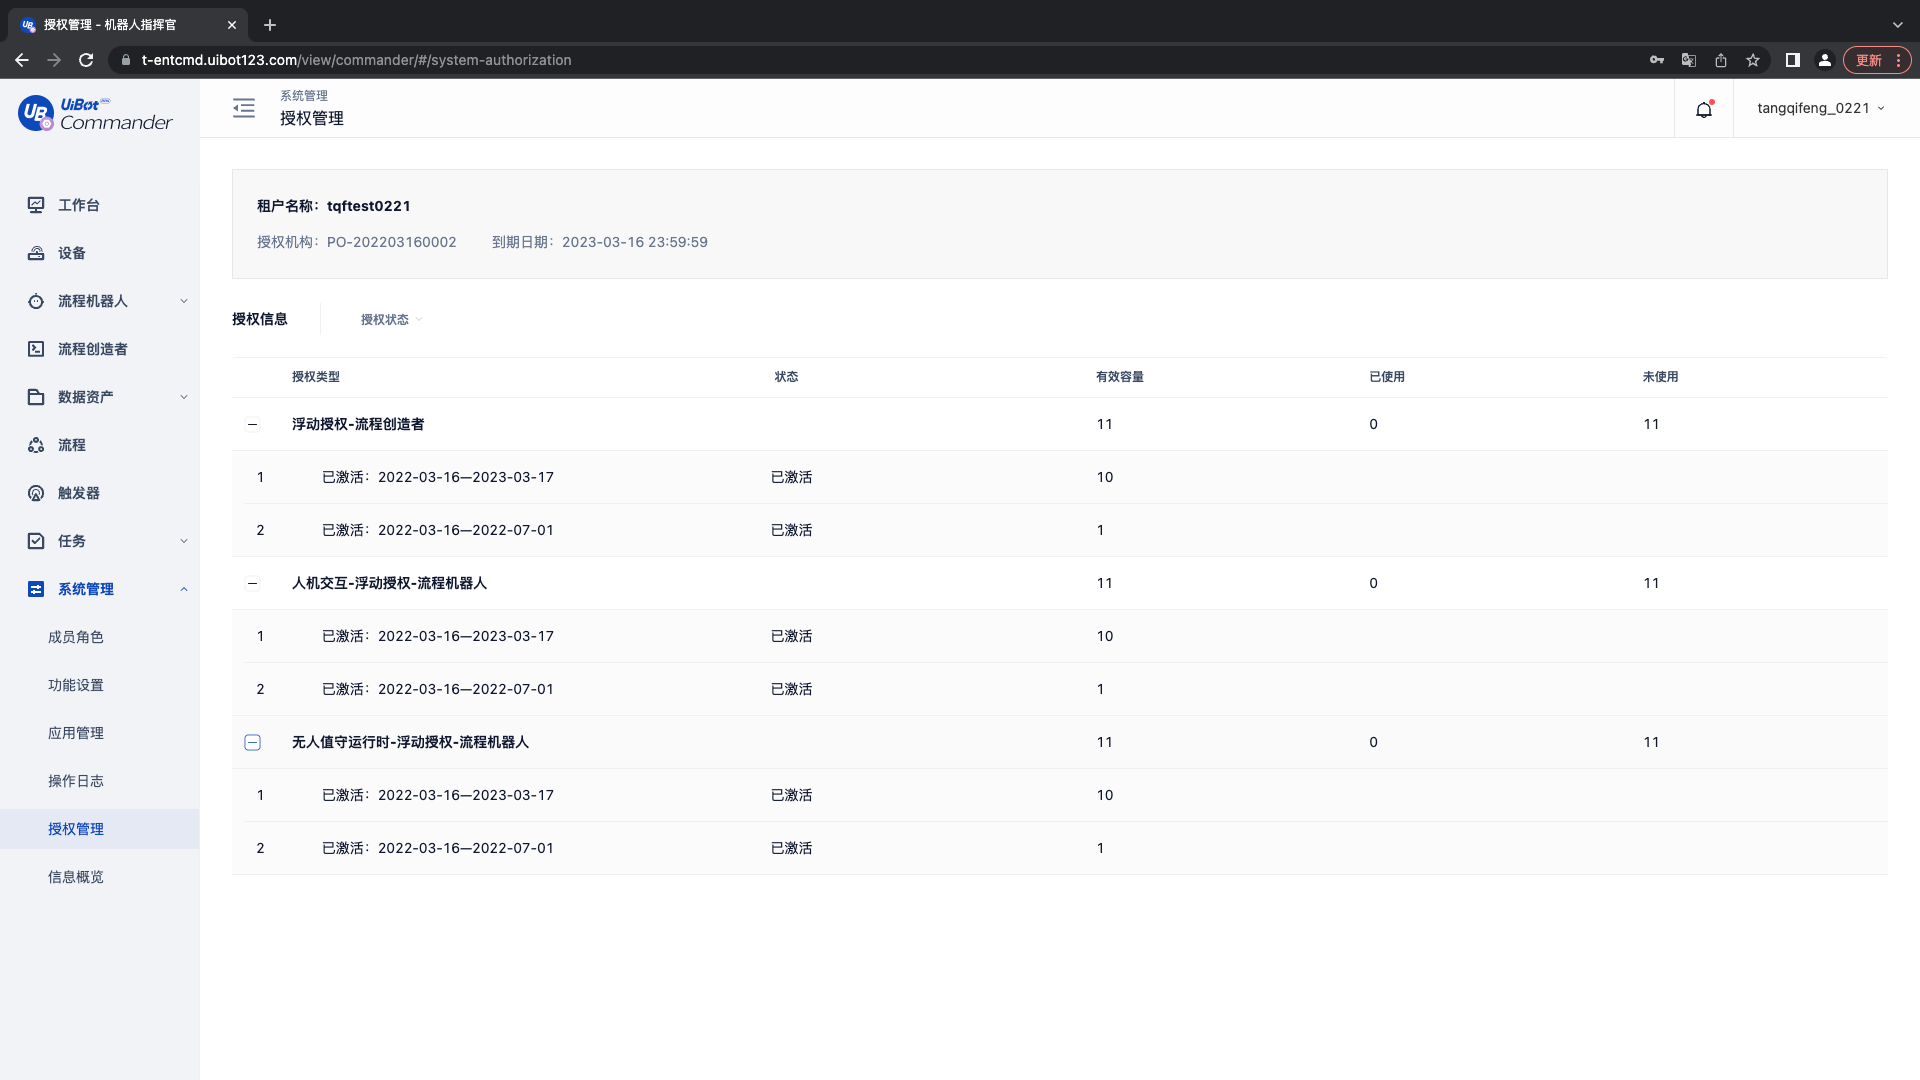1920x1080 pixels.
Task: Click the 未使用 column header
Action: pos(1660,377)
